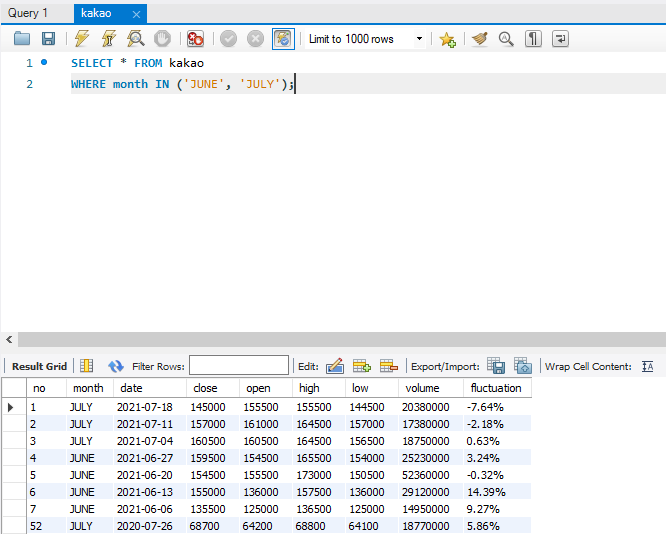
Task: Click the statement marker dot on line 1
Action: (x=44, y=62)
